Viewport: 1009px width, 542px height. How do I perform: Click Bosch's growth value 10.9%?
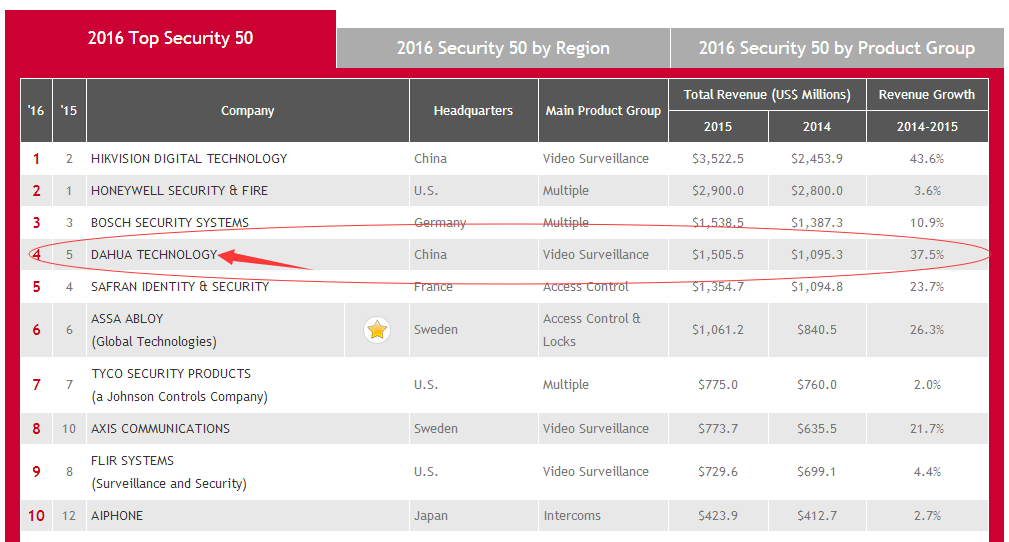pyautogui.click(x=927, y=223)
